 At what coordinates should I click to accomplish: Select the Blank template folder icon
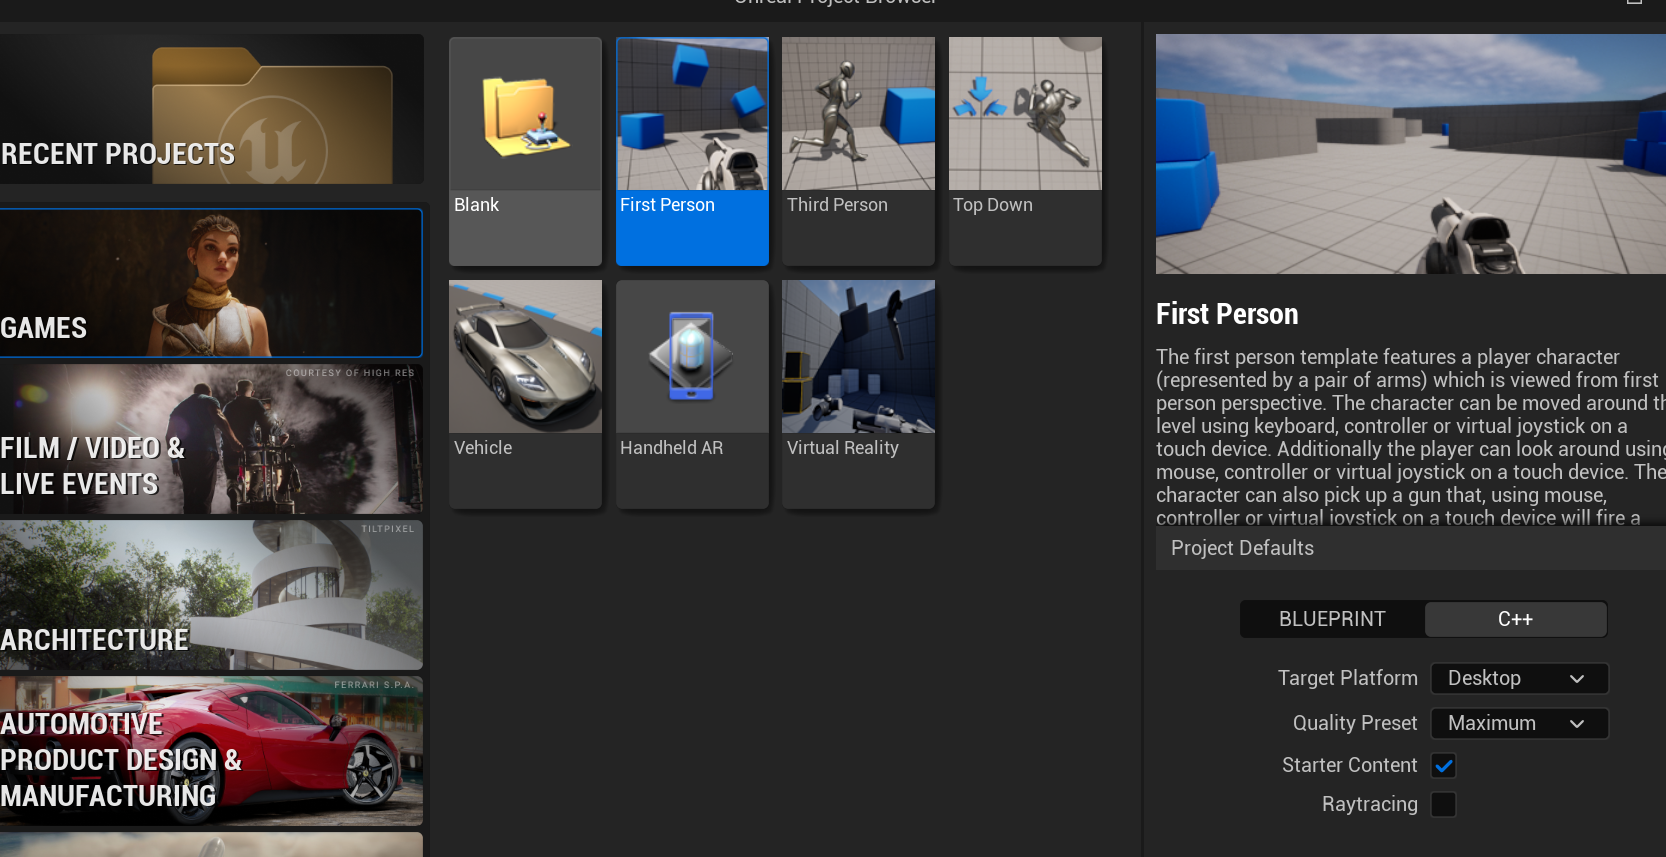525,115
